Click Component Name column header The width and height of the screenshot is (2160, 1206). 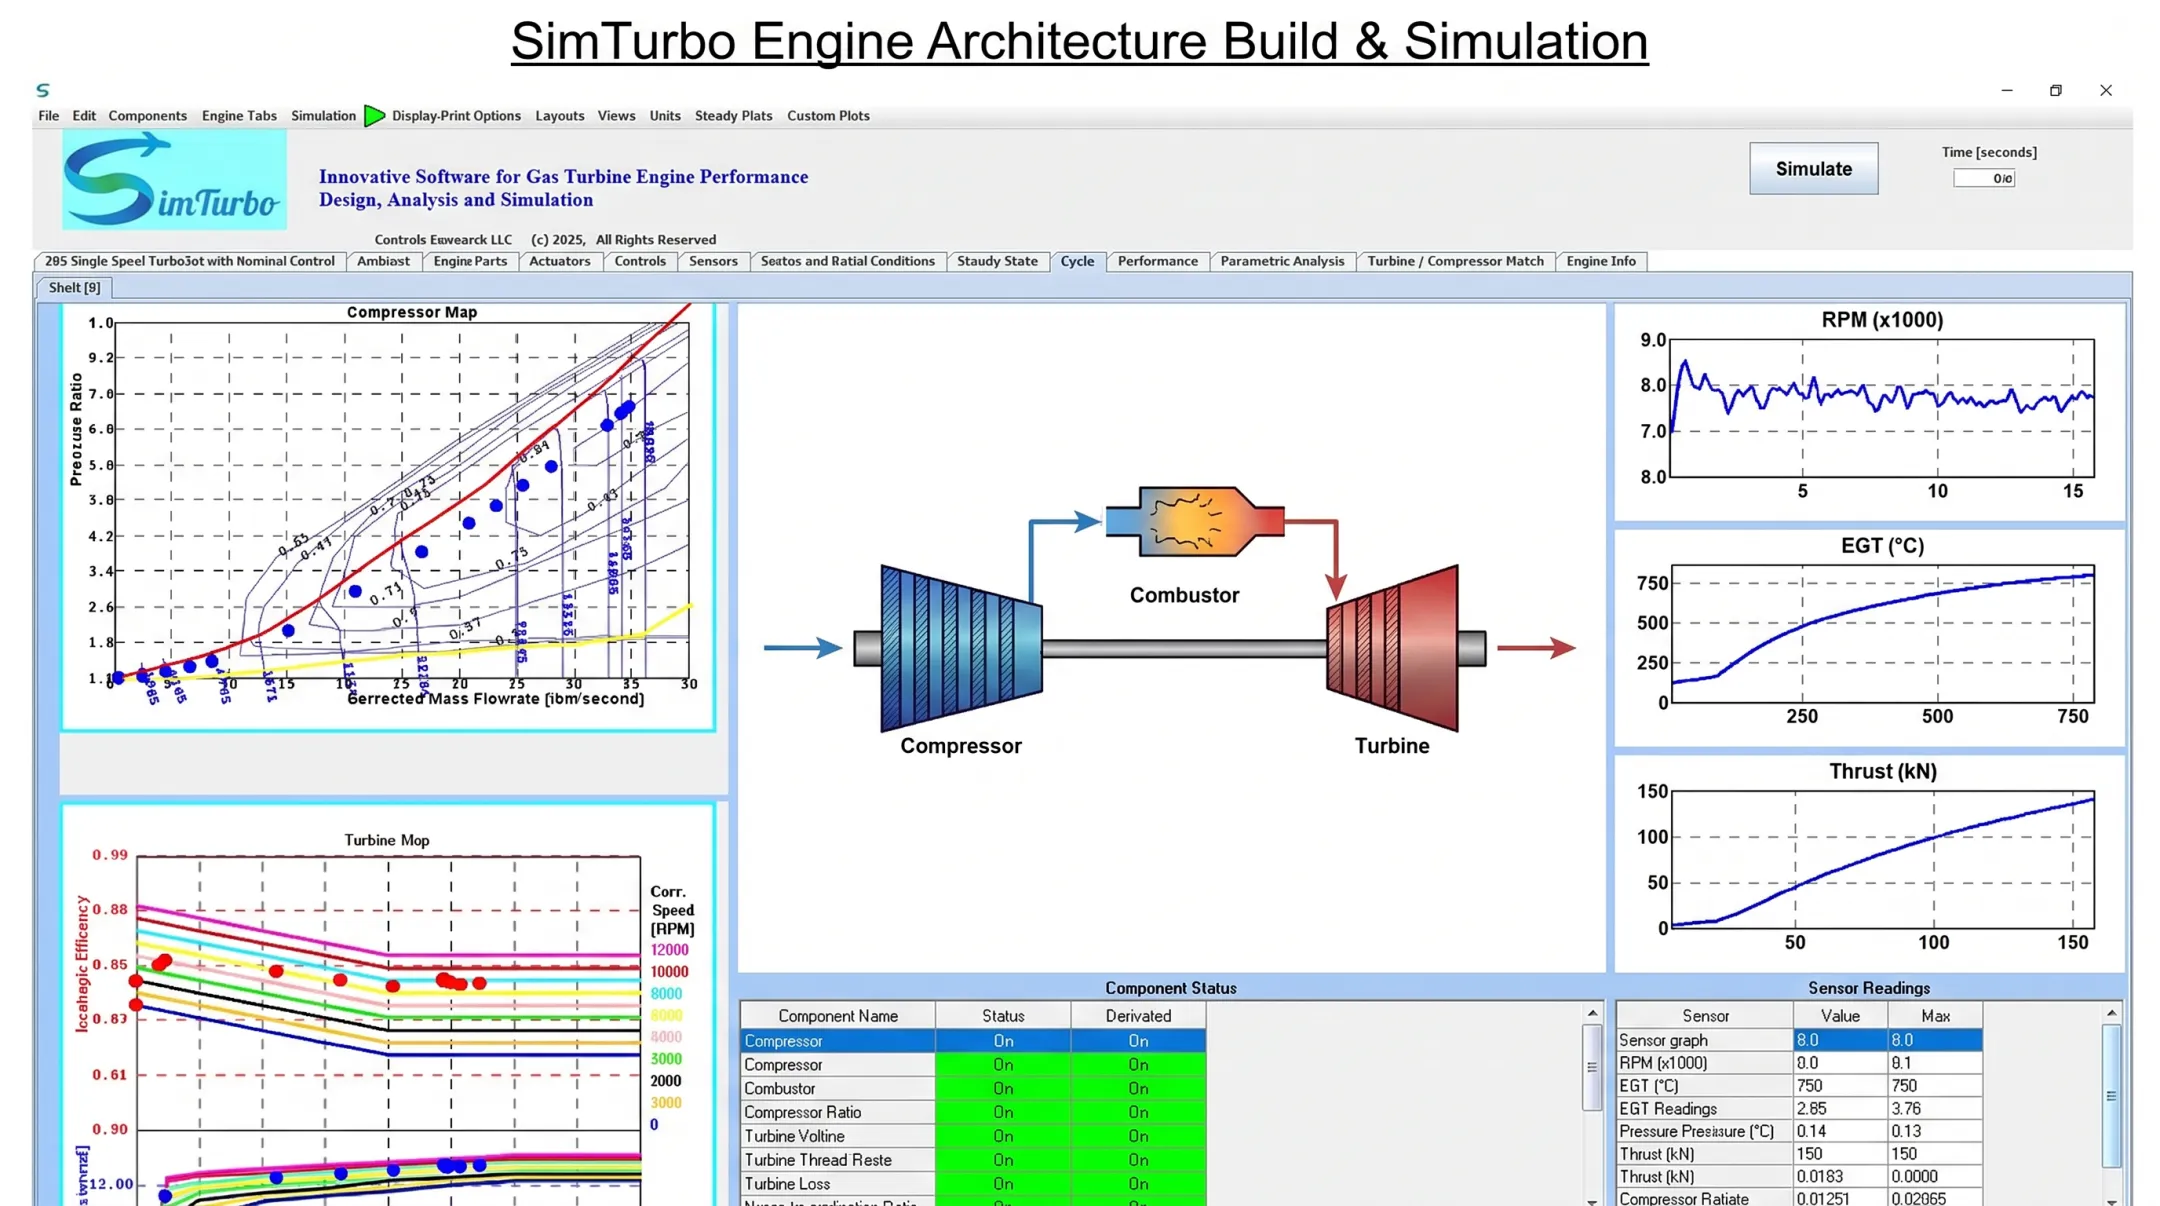pos(838,1016)
